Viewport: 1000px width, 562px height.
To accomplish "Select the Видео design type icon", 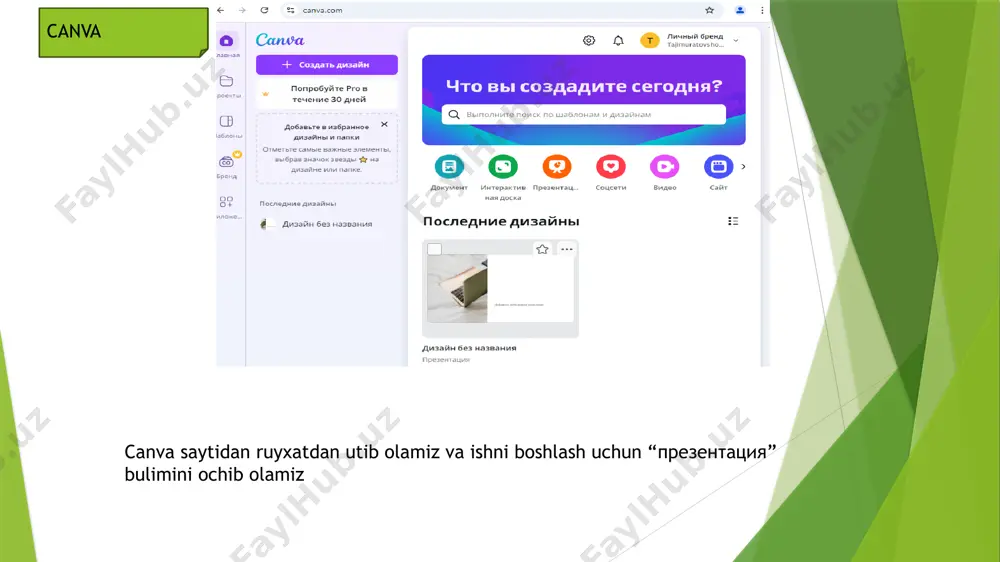I will coord(665,166).
